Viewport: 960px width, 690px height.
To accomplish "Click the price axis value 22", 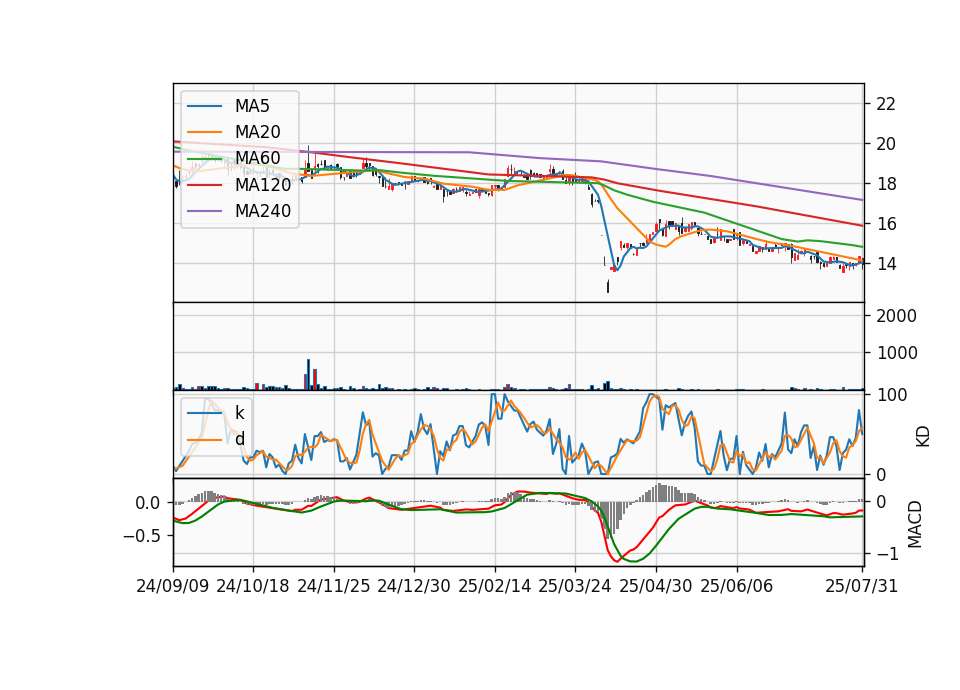I will pos(885,104).
